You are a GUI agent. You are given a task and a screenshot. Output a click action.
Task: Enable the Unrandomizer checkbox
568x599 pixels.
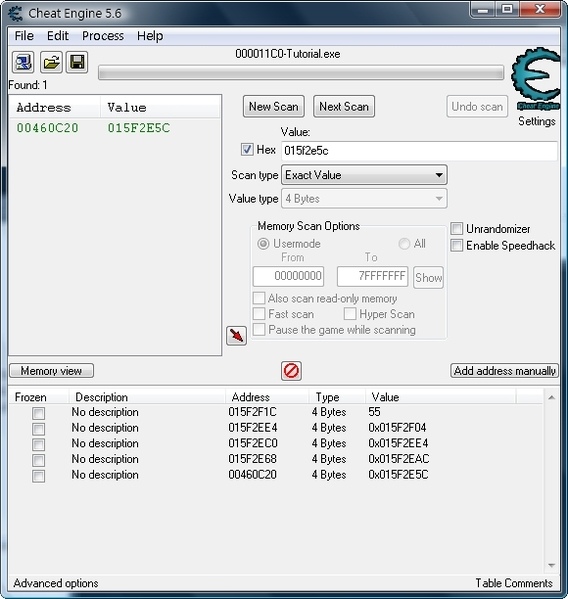(x=457, y=228)
